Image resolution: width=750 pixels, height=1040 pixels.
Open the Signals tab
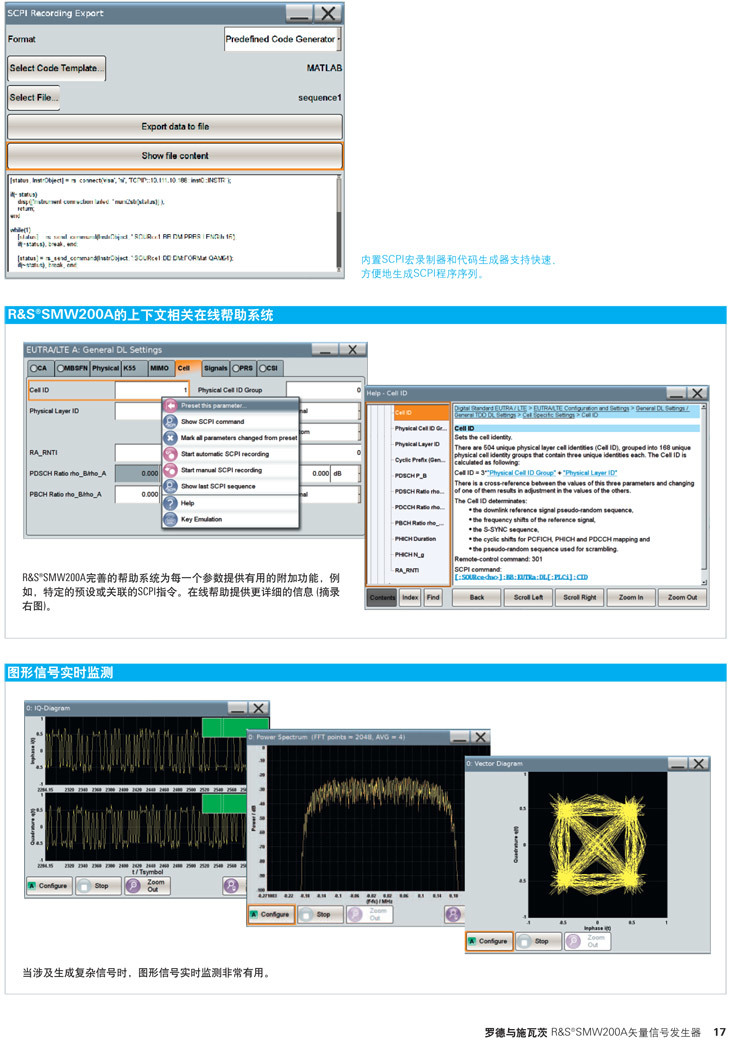click(215, 367)
